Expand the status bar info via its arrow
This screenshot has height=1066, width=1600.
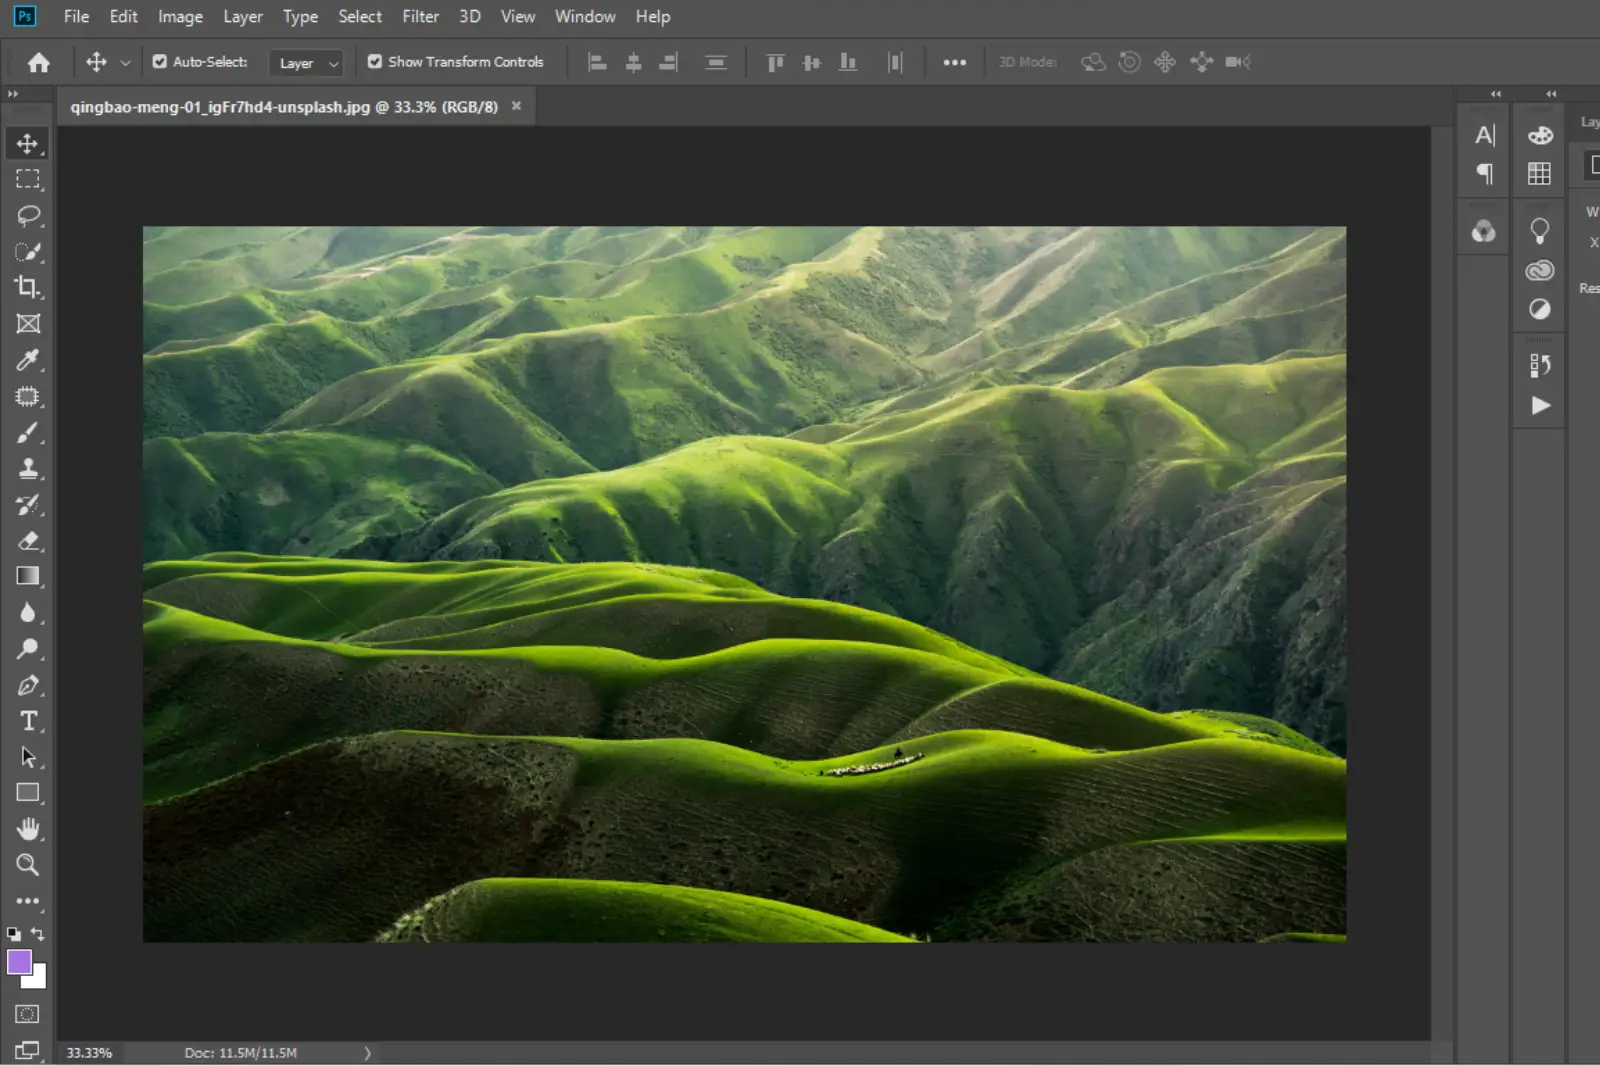[x=367, y=1052]
